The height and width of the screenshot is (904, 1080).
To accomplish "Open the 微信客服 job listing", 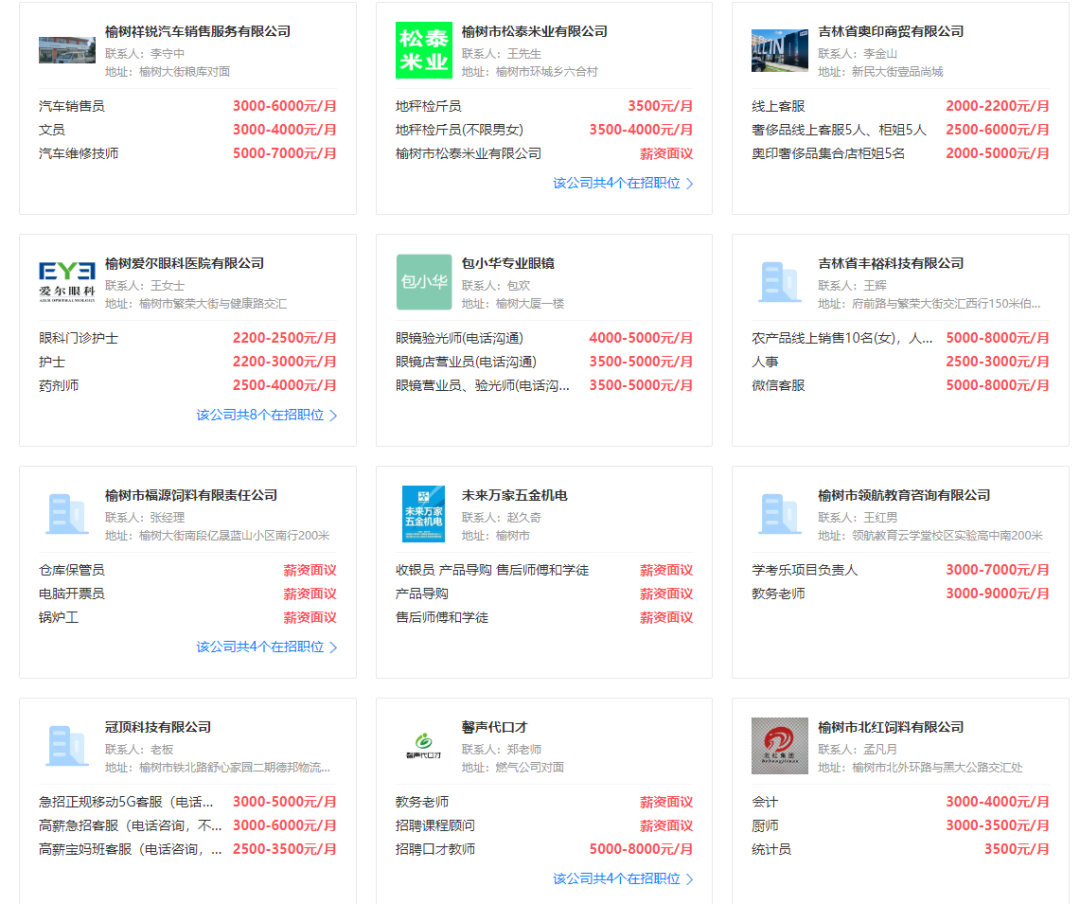I will (778, 385).
